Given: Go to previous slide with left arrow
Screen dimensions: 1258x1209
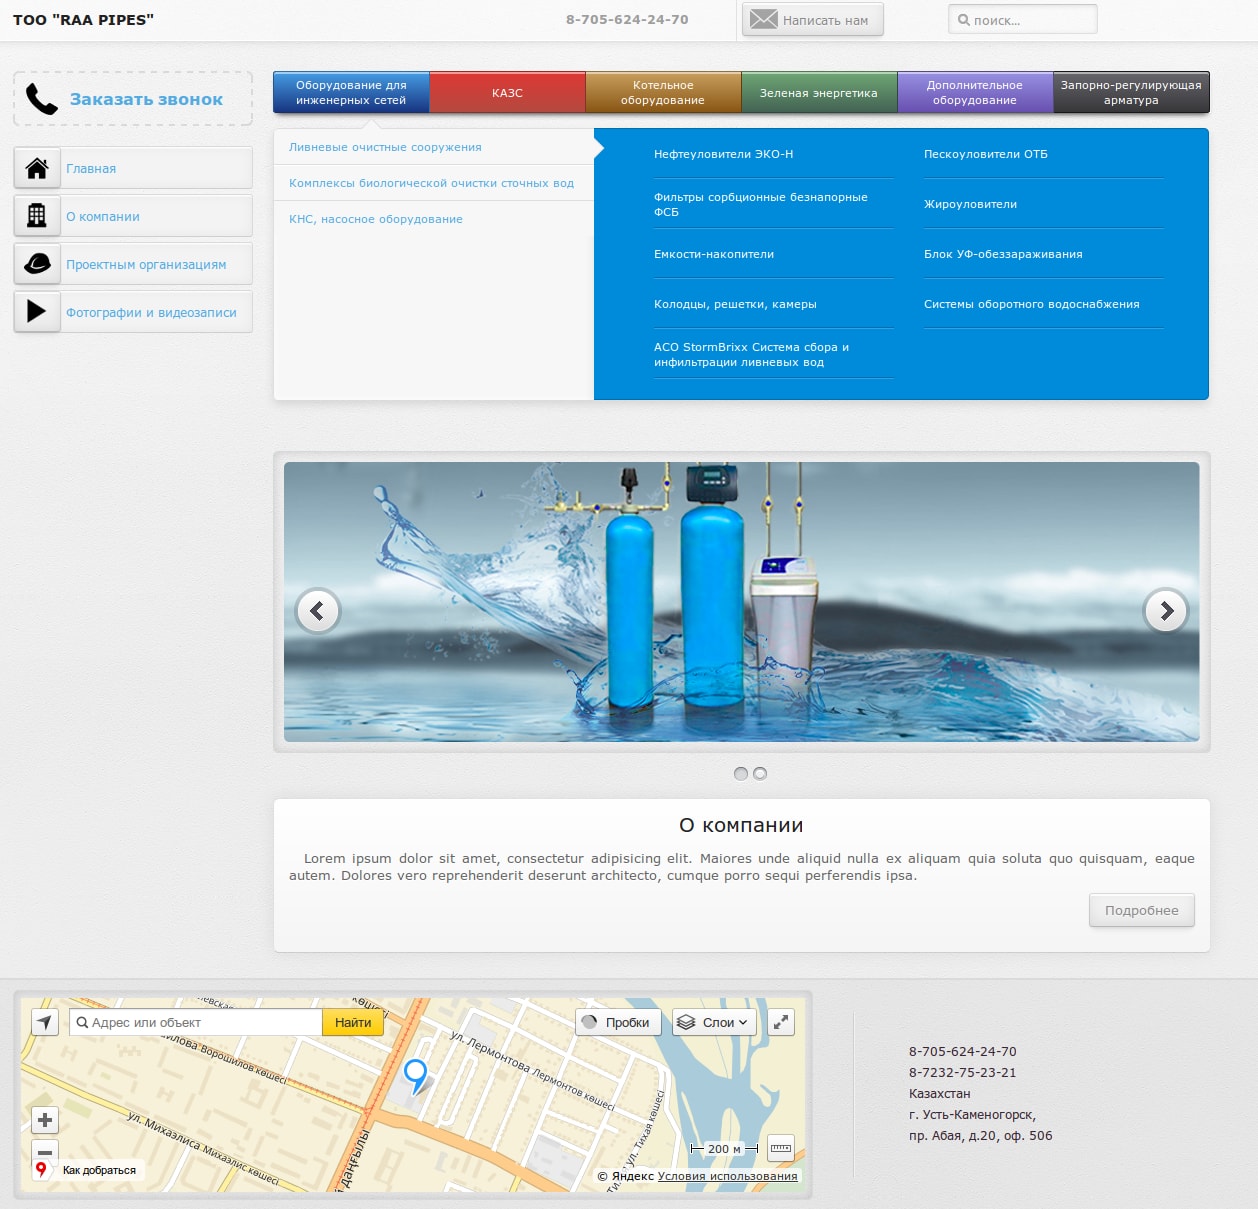Looking at the screenshot, I should (318, 611).
